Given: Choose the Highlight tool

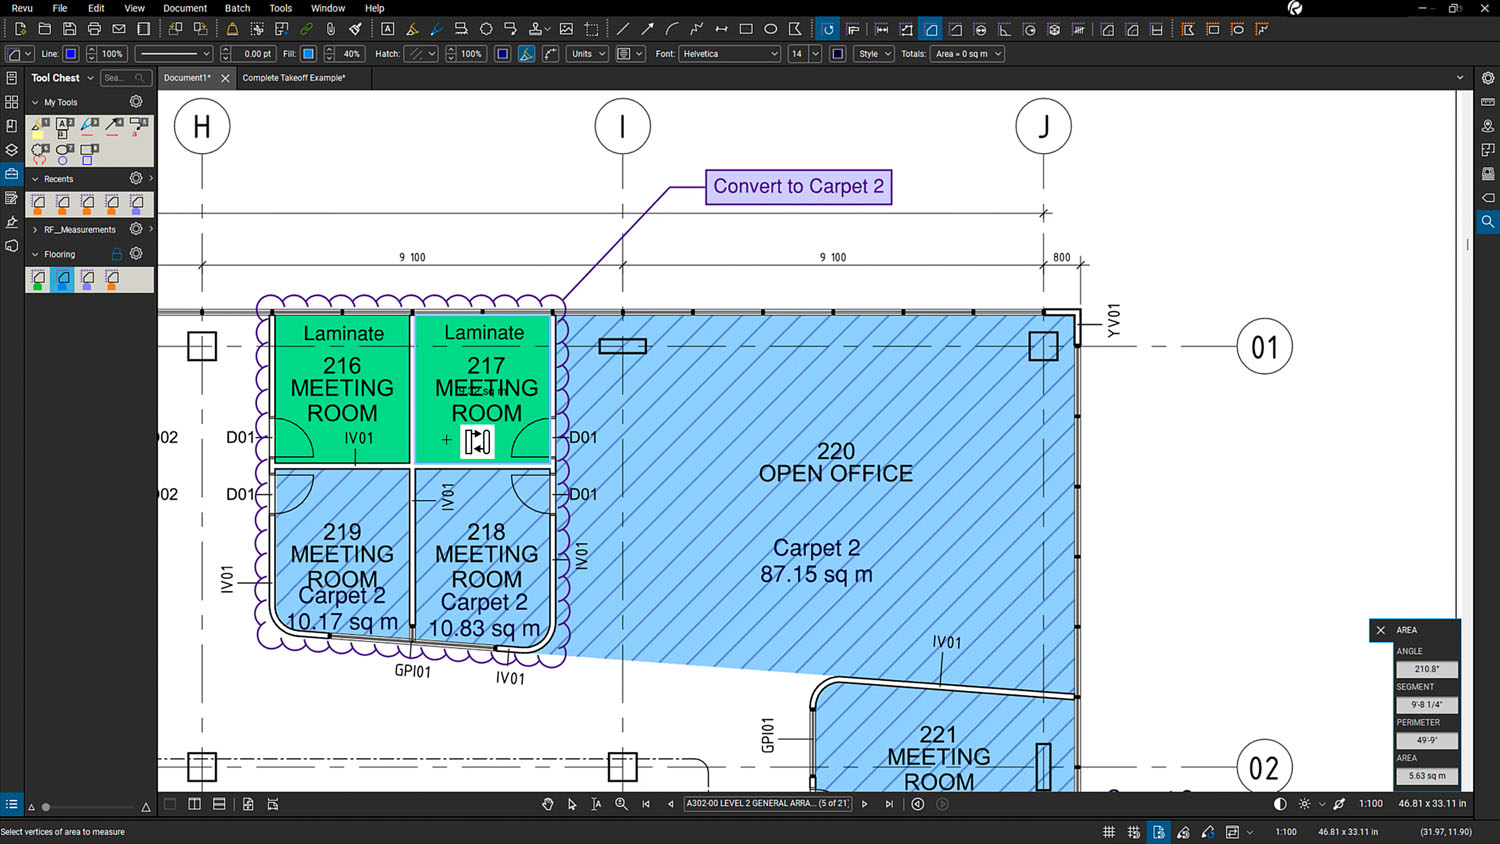Looking at the screenshot, I should 412,30.
